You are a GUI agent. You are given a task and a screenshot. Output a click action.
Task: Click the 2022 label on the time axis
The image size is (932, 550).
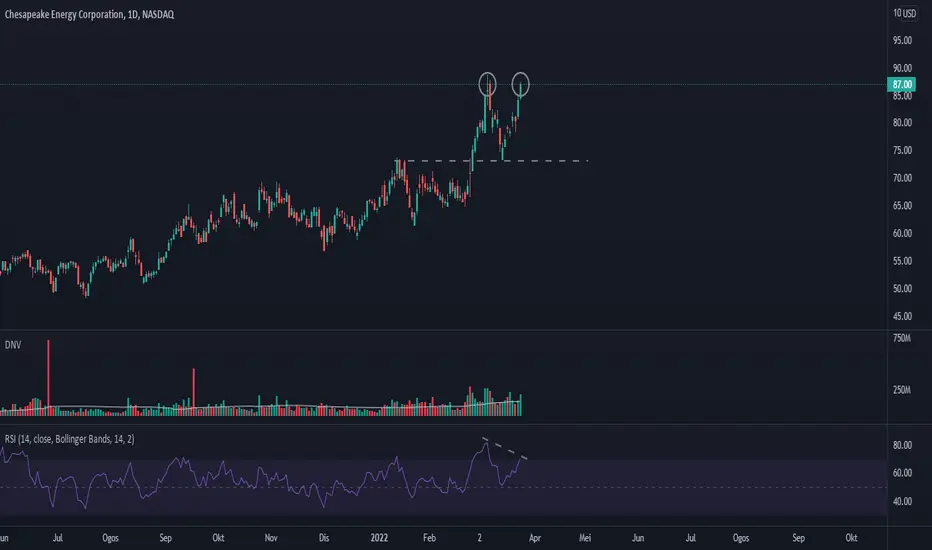coord(379,538)
